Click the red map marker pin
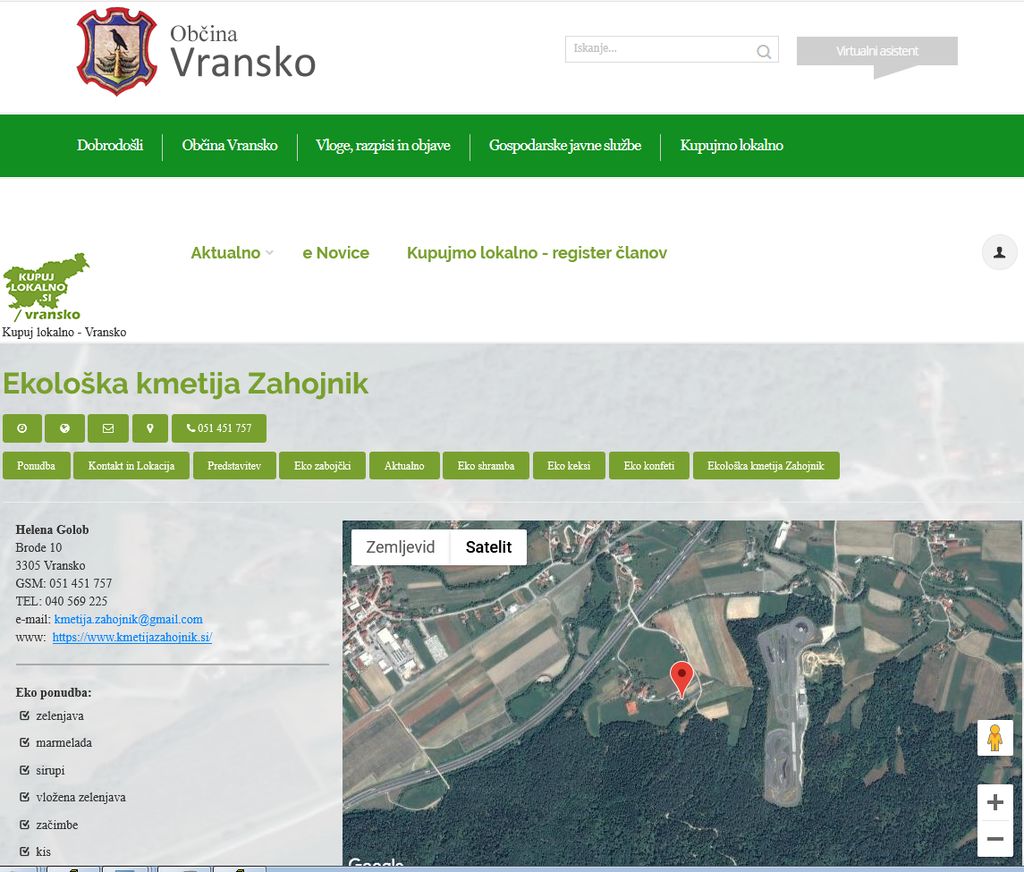Screen dimensions: 1024x872 tap(681, 678)
